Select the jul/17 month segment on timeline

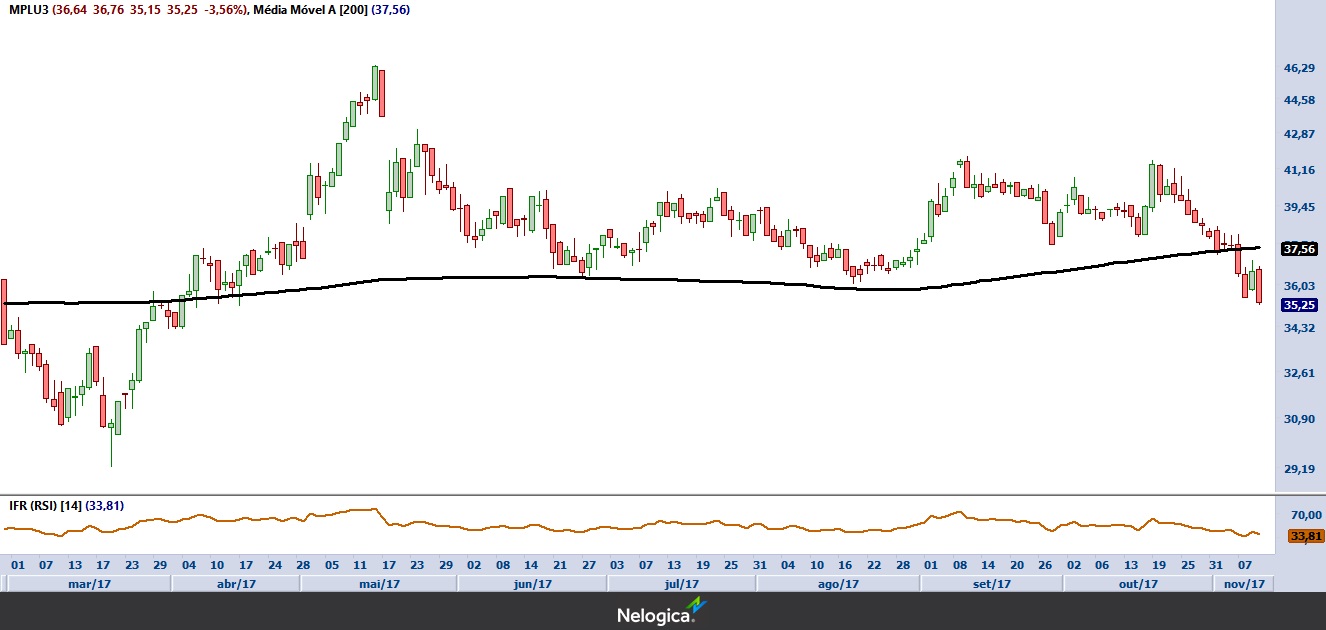click(x=681, y=584)
